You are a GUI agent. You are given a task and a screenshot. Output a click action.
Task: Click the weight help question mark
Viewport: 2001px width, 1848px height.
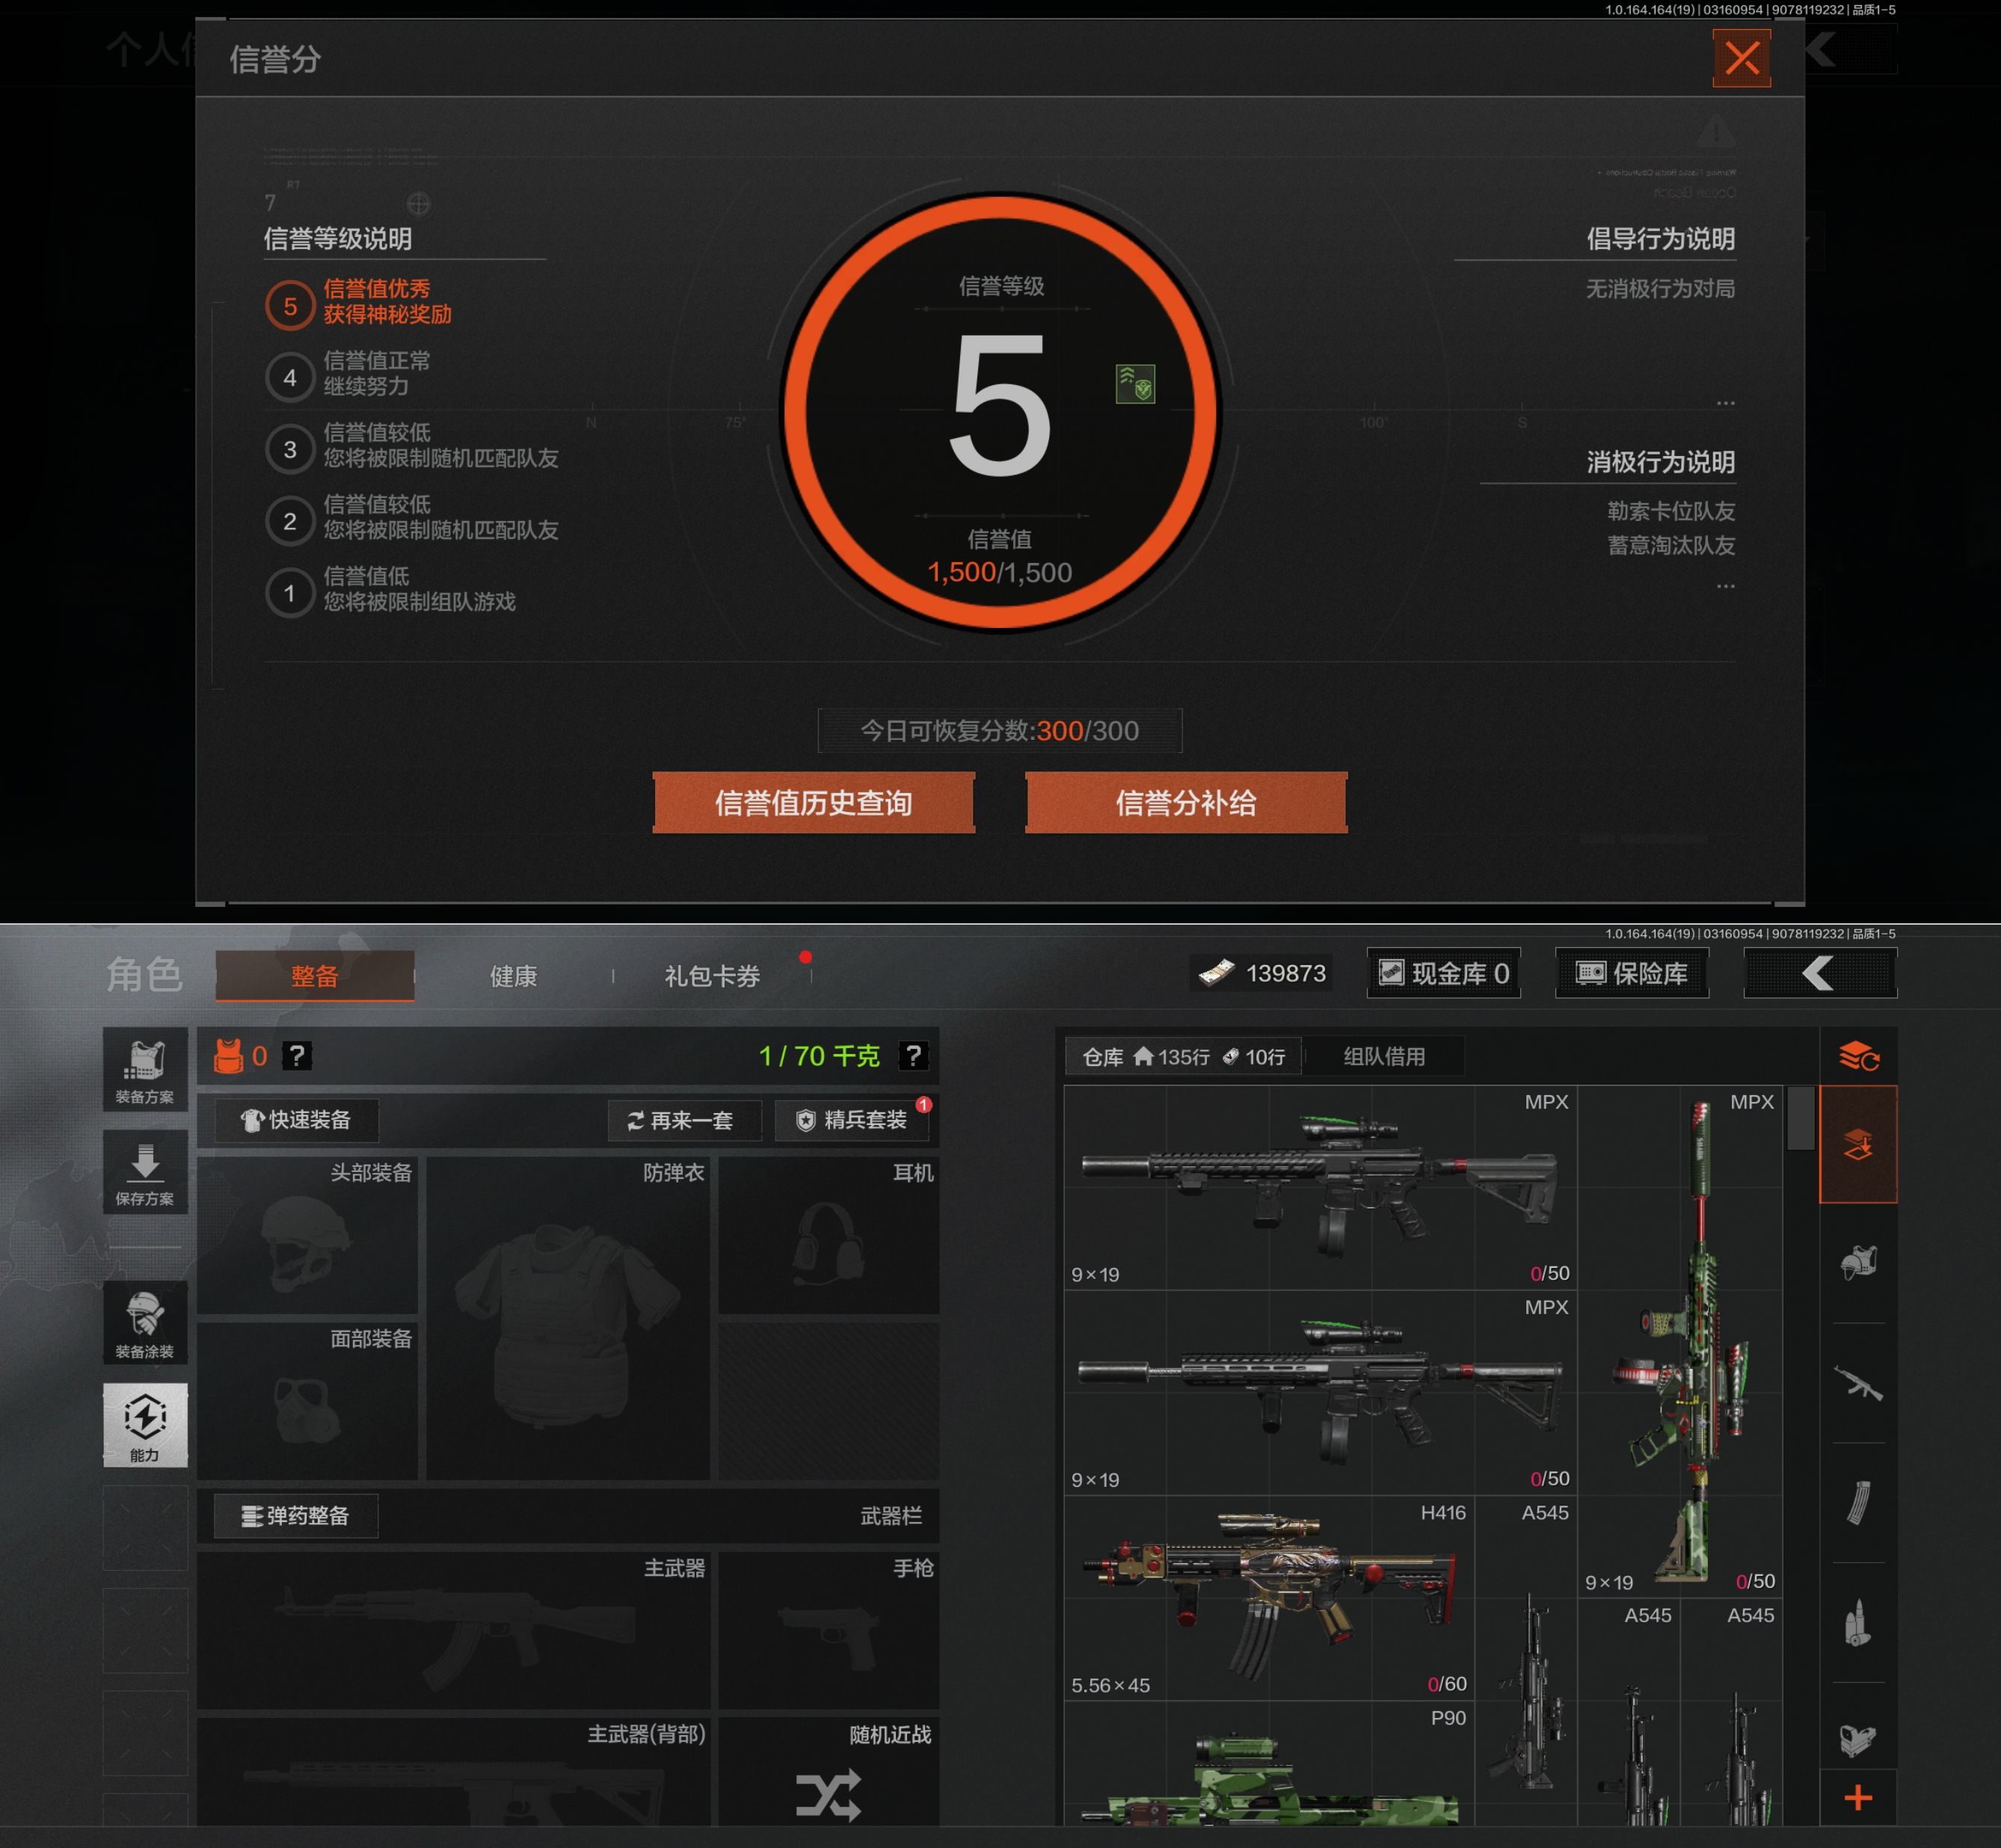coord(913,1055)
